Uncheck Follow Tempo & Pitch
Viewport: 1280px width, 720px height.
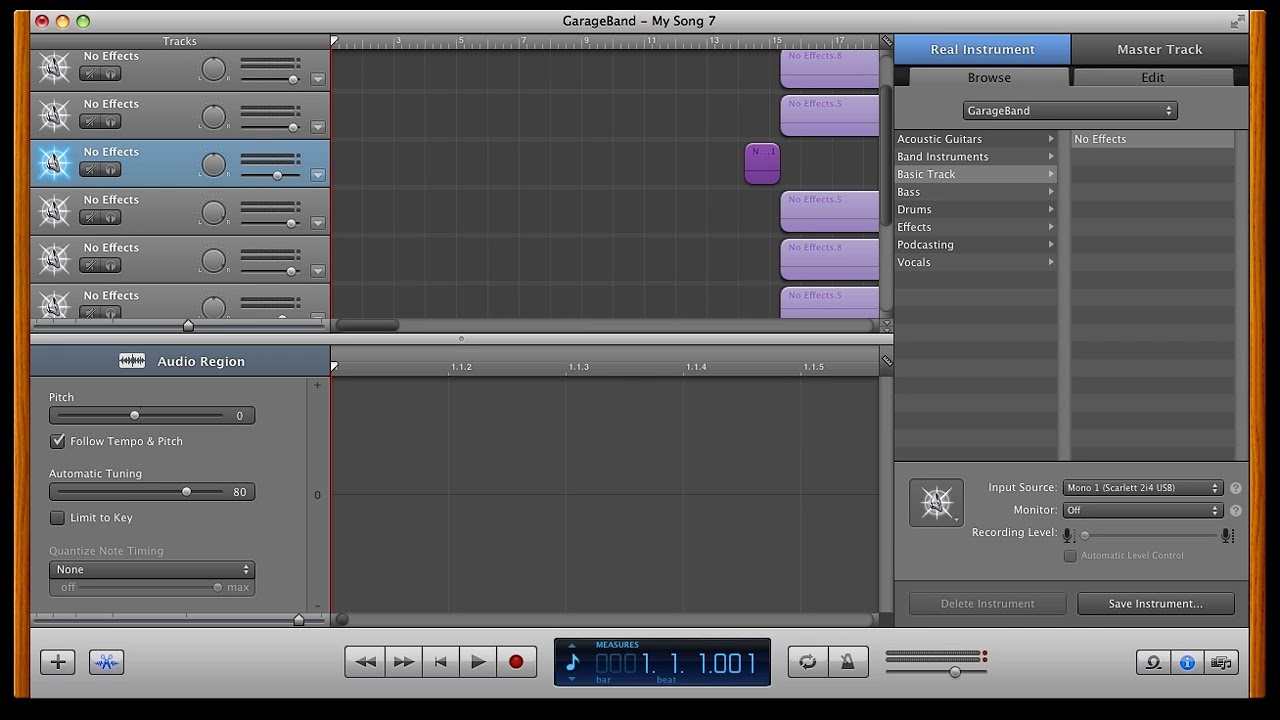point(58,441)
